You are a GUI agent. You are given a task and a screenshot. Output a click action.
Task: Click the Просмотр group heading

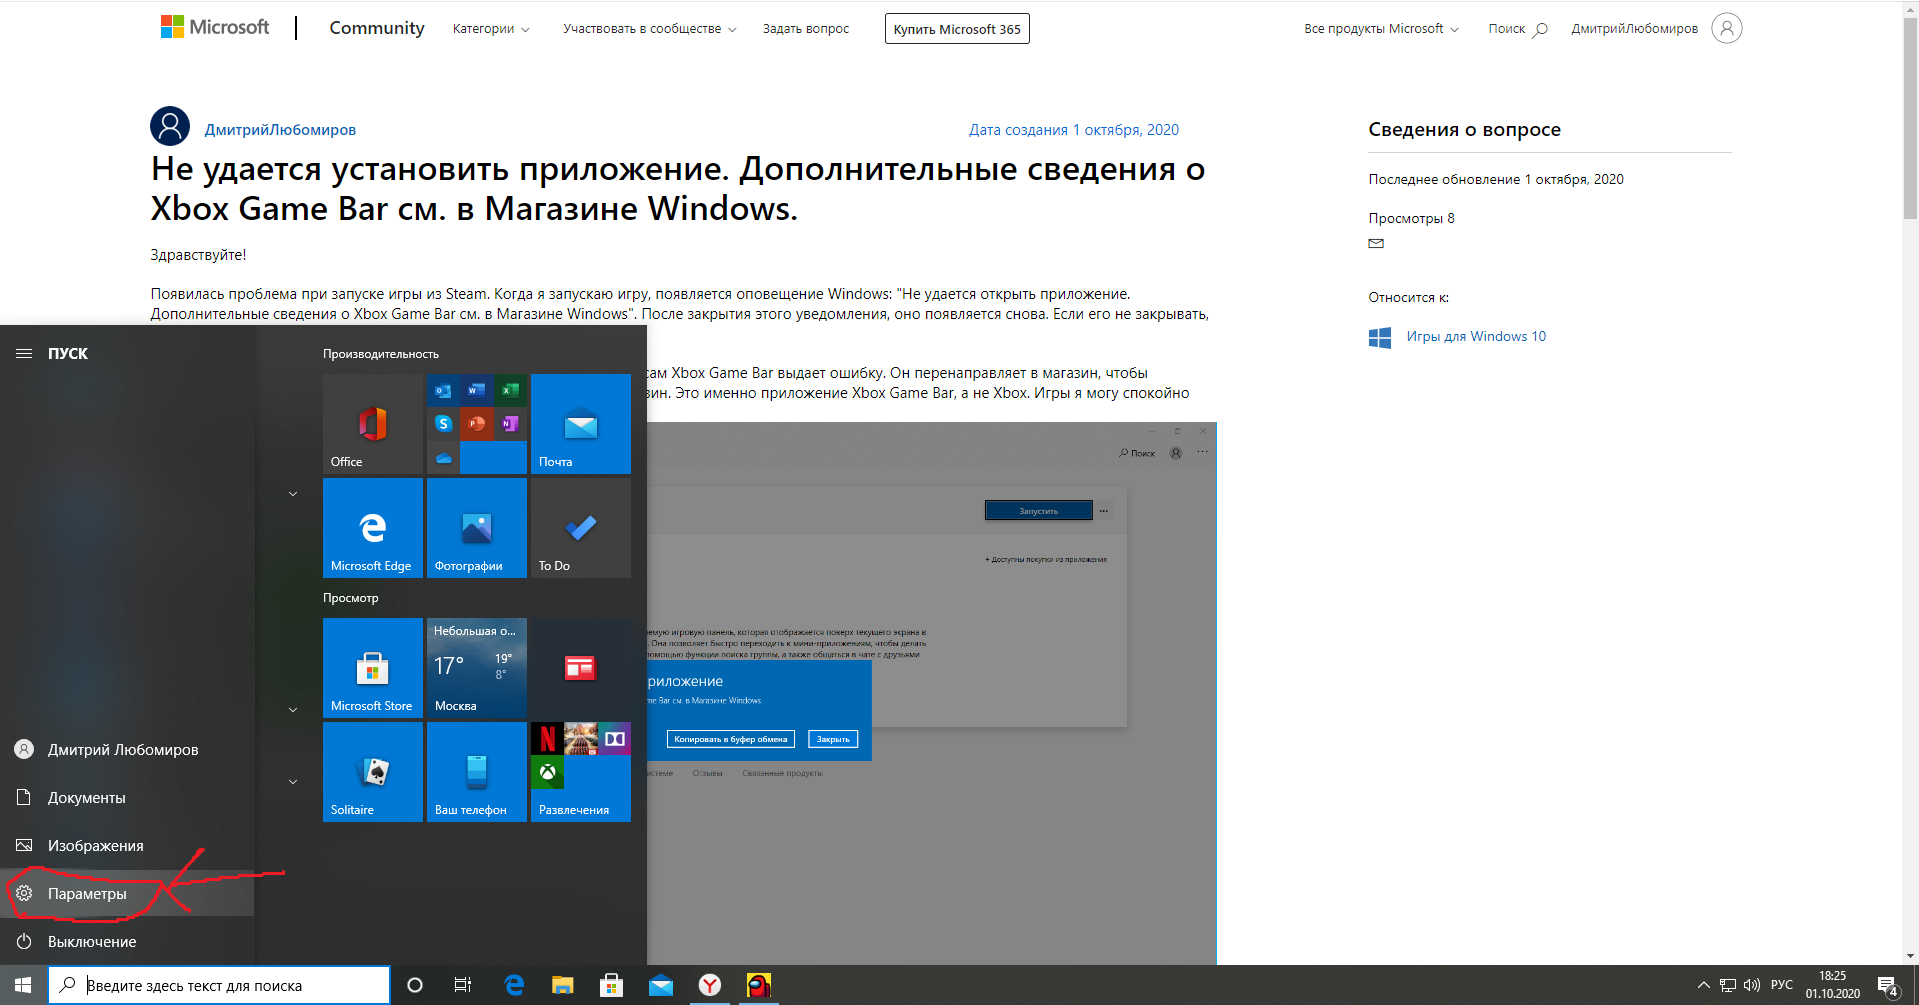point(351,598)
